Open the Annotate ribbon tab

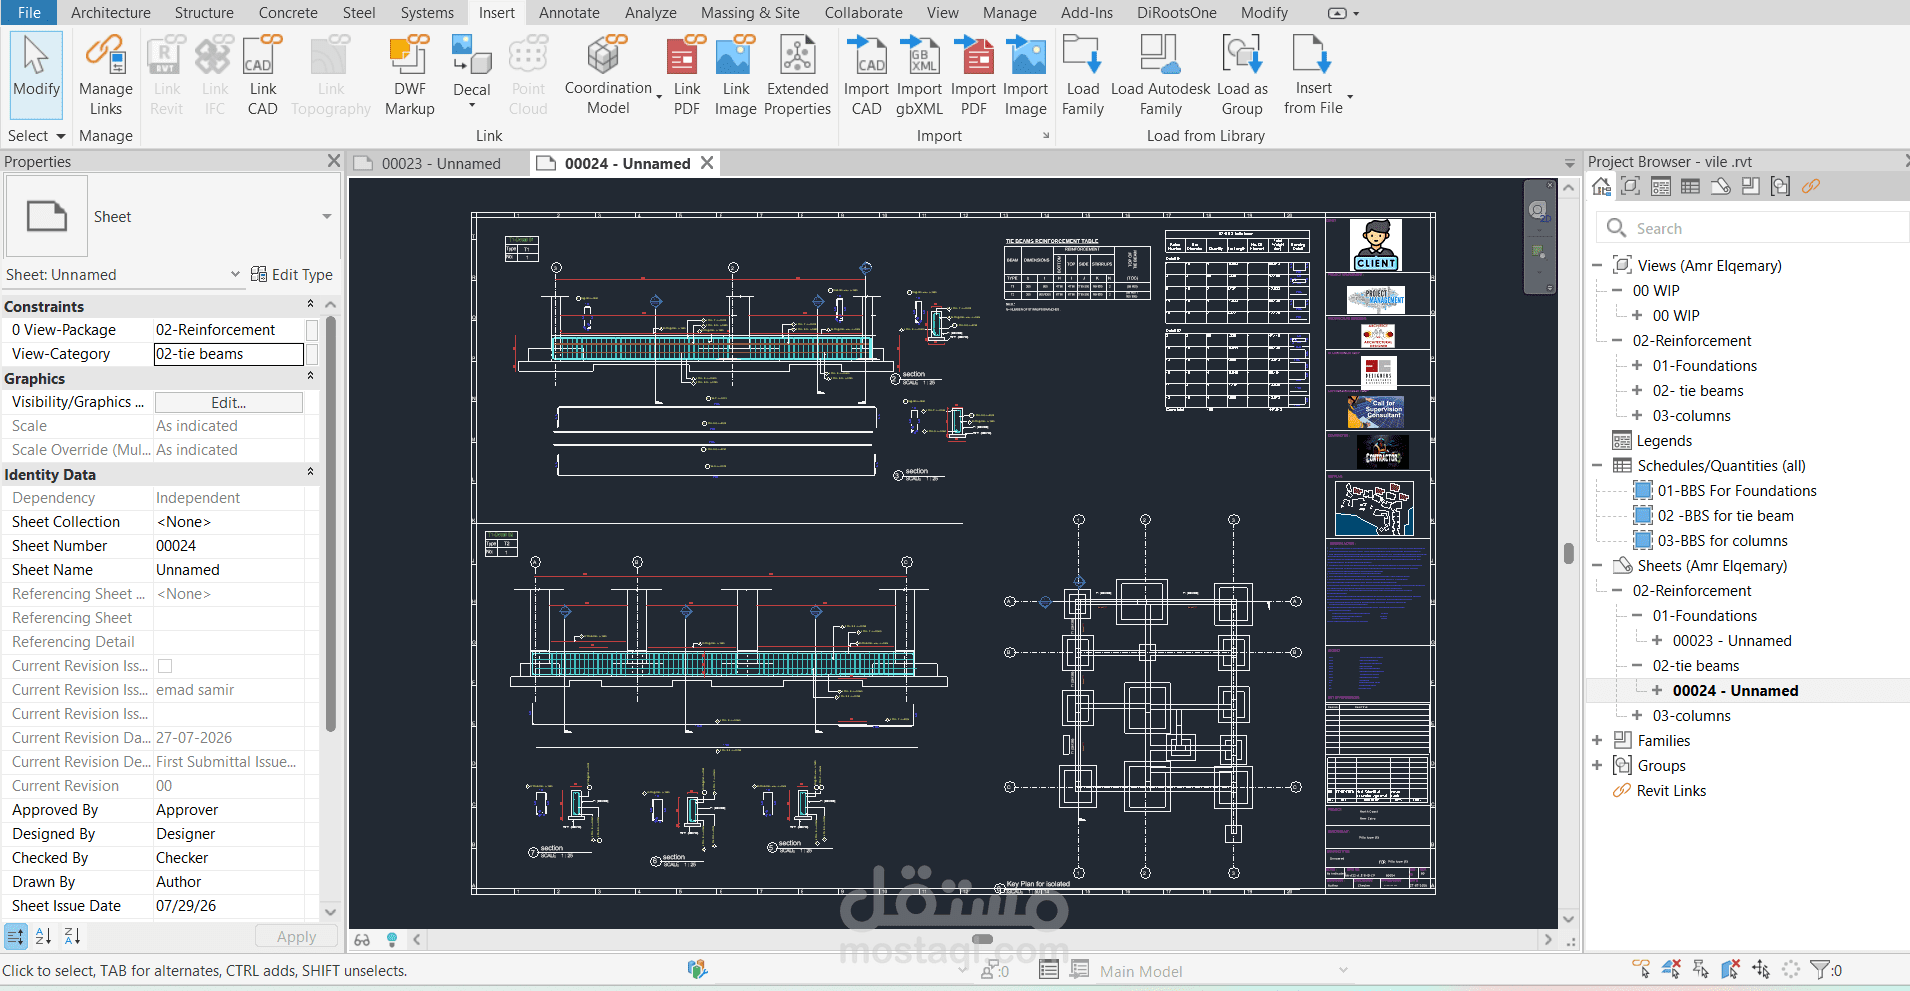[x=569, y=13]
